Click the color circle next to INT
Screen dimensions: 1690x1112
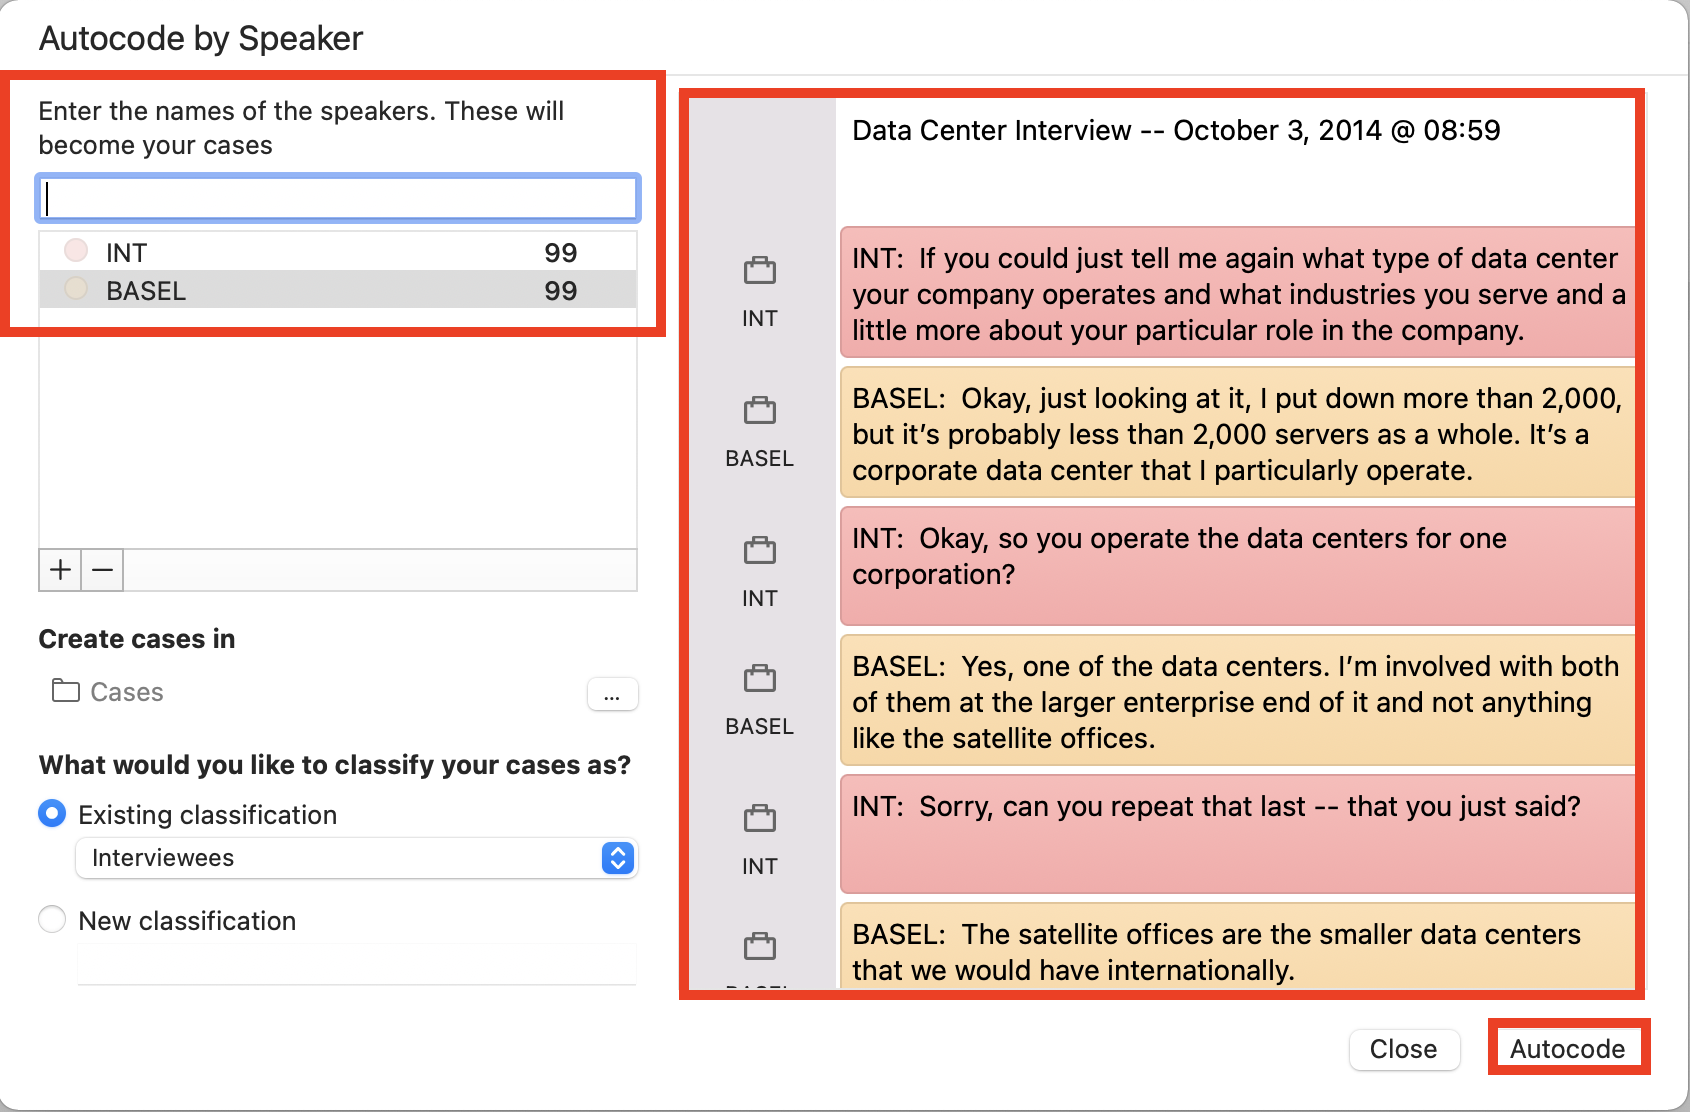click(75, 250)
